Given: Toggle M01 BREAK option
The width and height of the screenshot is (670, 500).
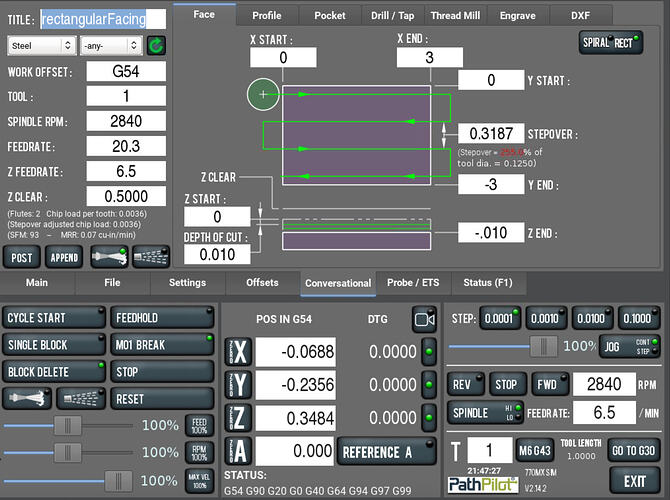Looking at the screenshot, I should [162, 345].
